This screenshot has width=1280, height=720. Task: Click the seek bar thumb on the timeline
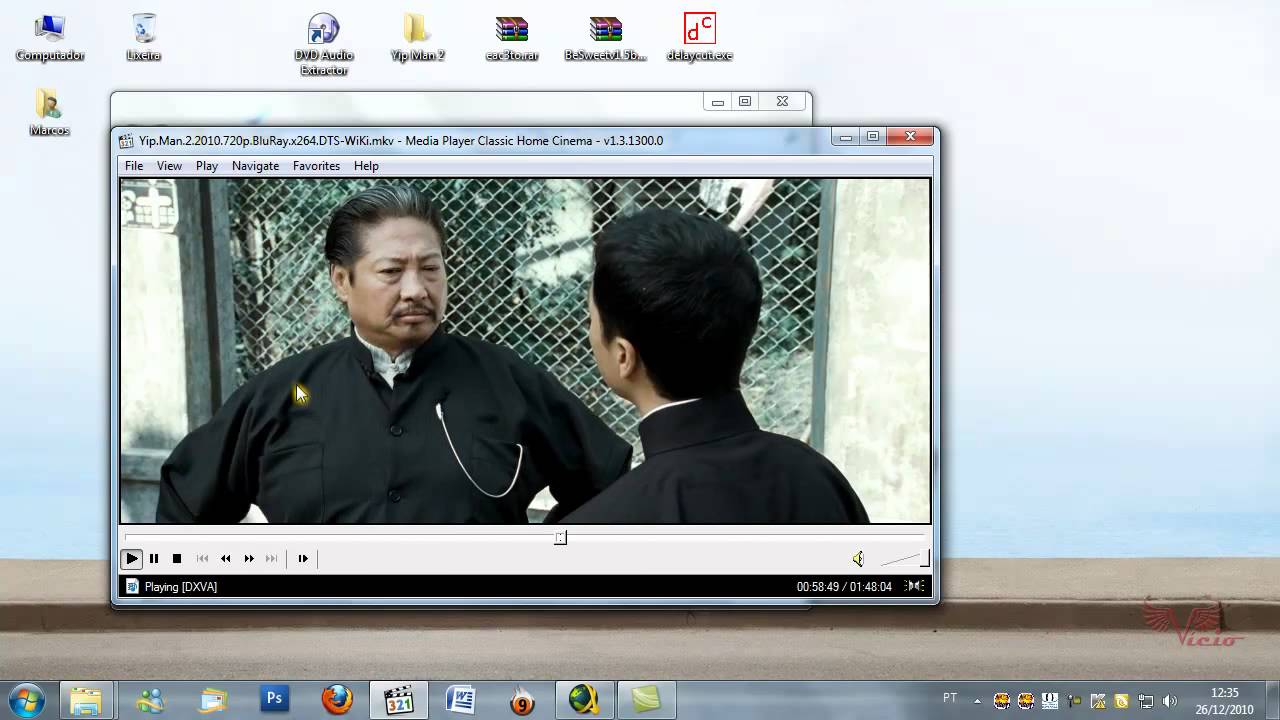tap(560, 538)
